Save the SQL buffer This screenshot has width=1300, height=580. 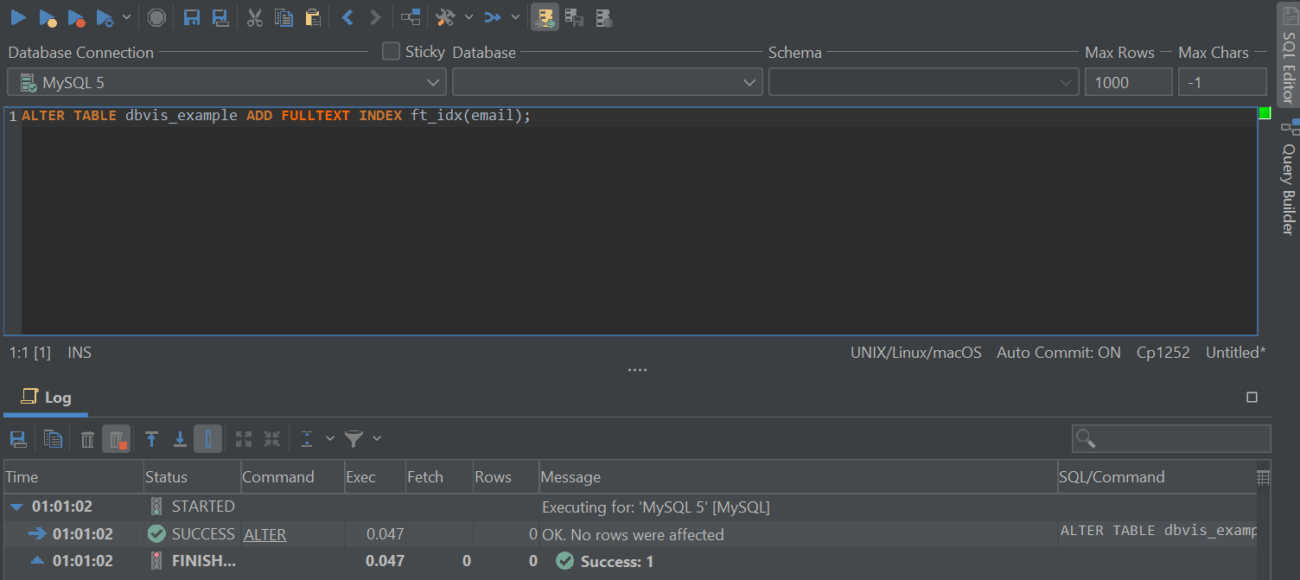191,17
